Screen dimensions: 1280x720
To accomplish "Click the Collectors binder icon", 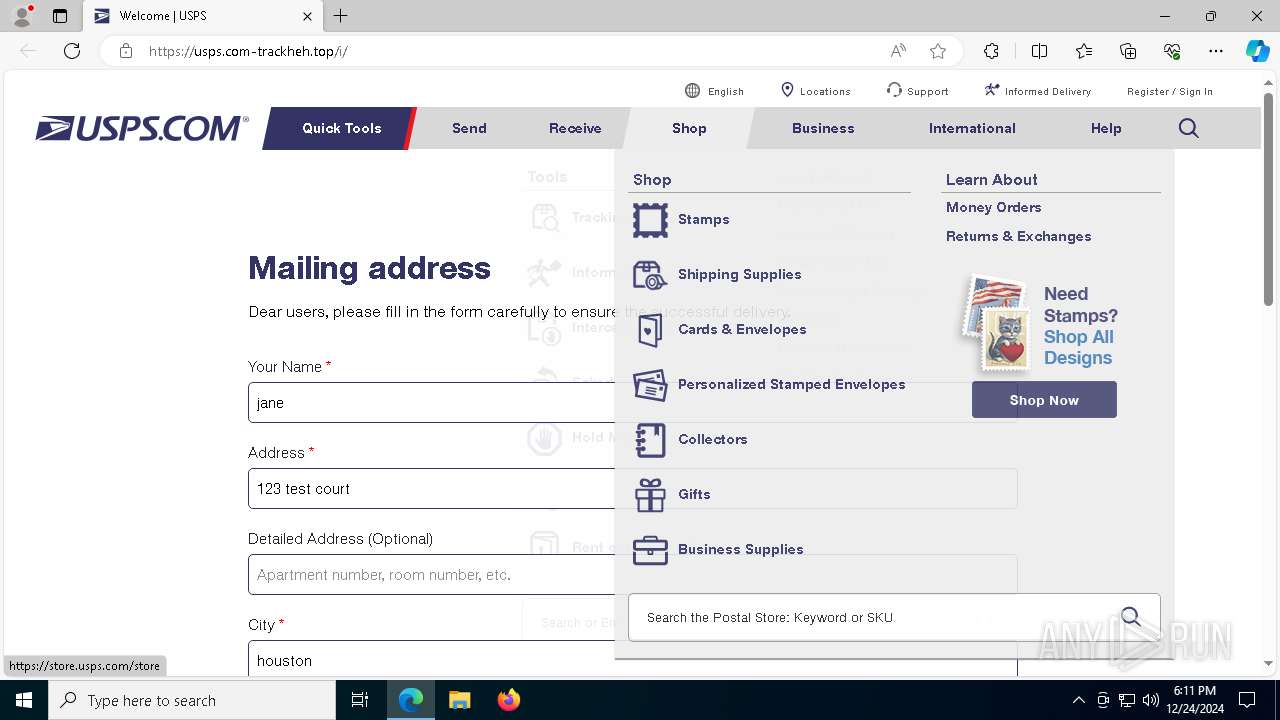I will pyautogui.click(x=650, y=440).
